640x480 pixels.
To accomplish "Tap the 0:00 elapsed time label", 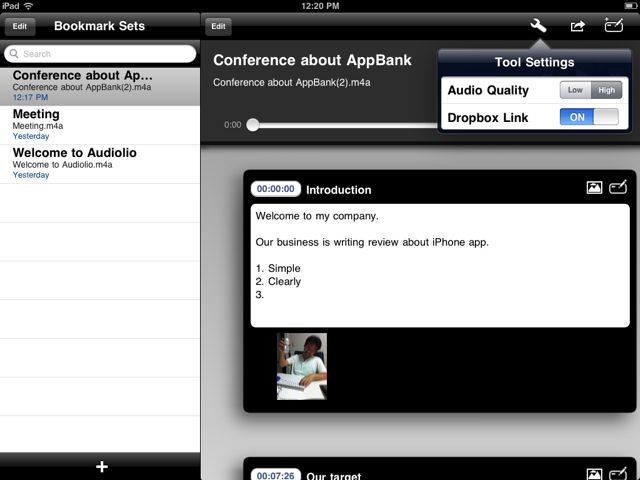I will coord(233,124).
